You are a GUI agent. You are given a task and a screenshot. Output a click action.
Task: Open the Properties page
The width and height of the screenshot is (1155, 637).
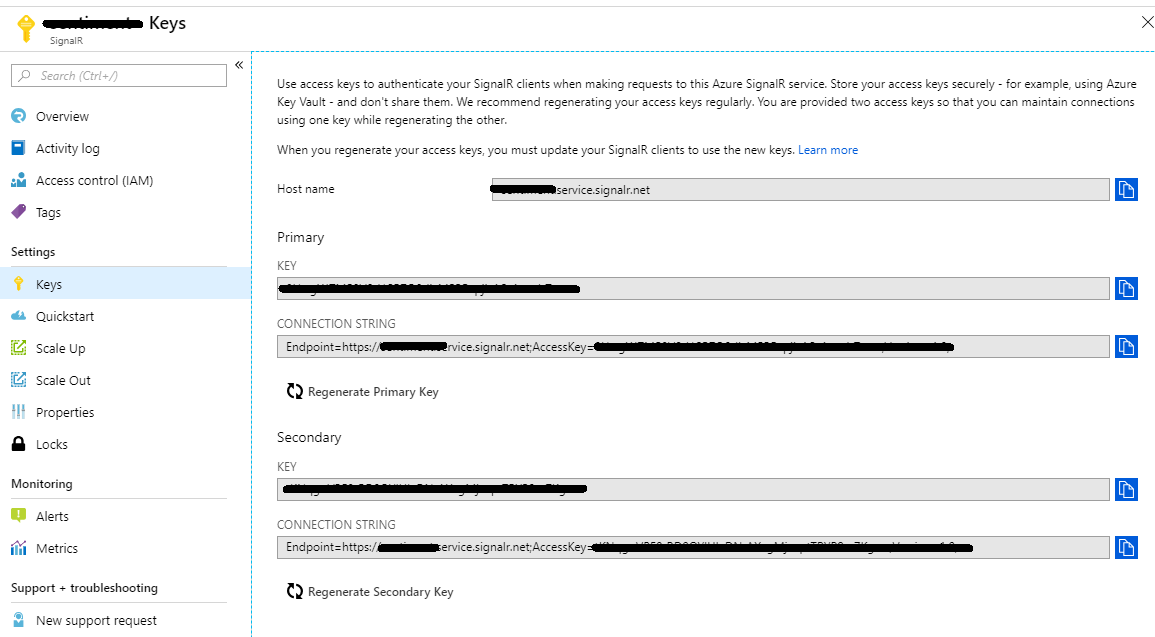click(65, 412)
